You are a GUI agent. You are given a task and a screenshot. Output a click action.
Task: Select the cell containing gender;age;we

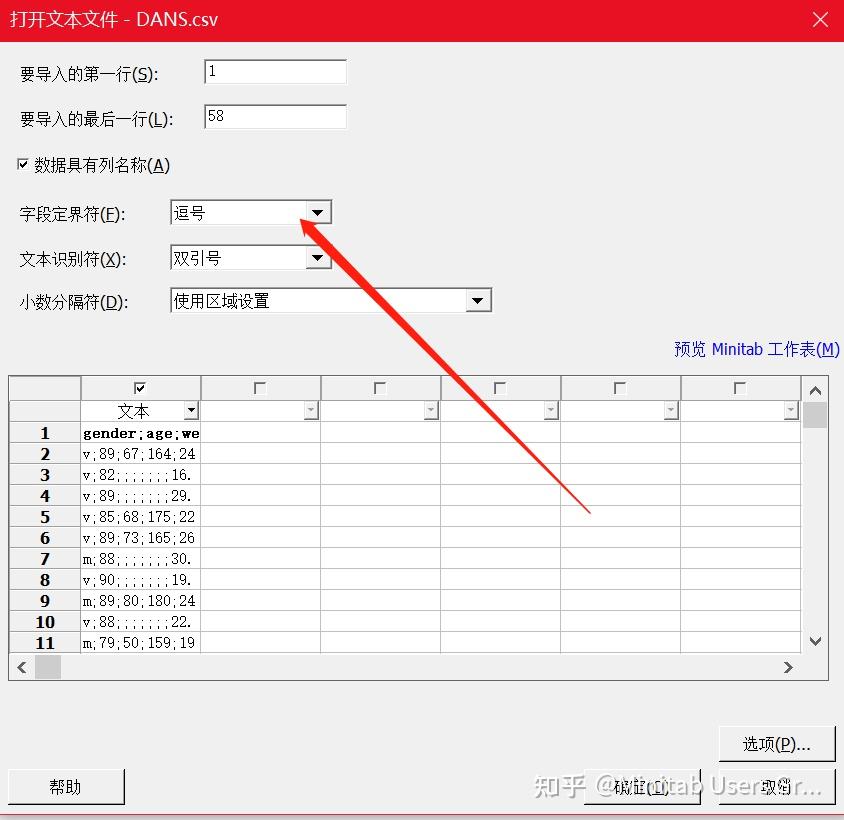point(140,433)
